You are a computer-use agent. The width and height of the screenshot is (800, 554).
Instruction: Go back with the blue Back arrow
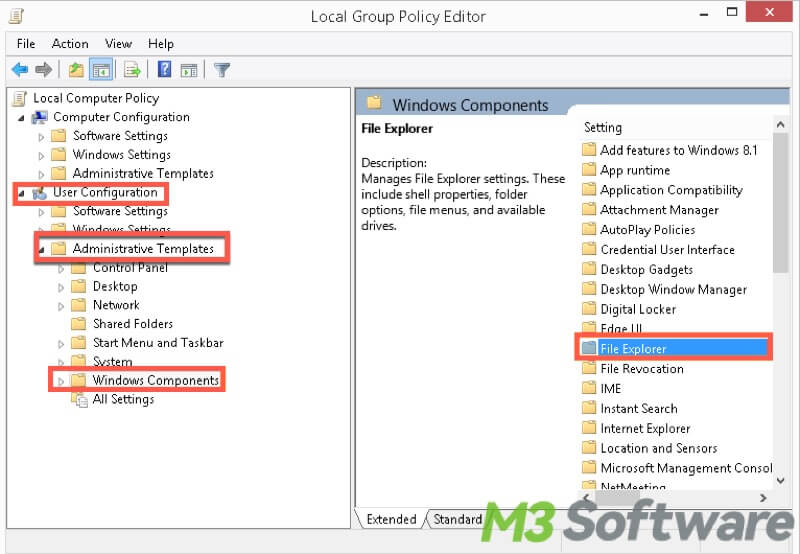point(20,69)
